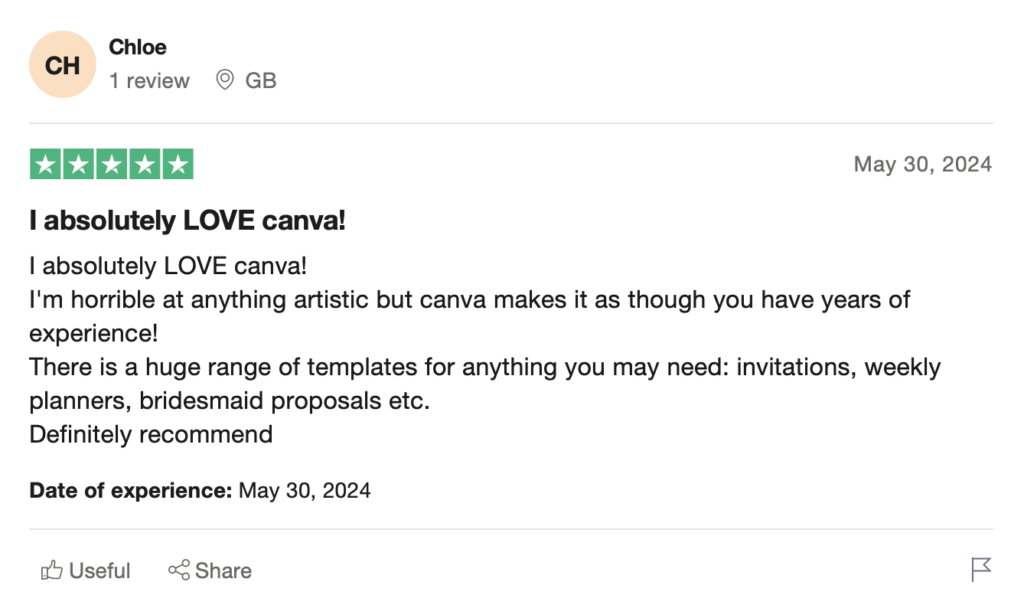
Task: Click the fifth green rating star
Action: [177, 165]
